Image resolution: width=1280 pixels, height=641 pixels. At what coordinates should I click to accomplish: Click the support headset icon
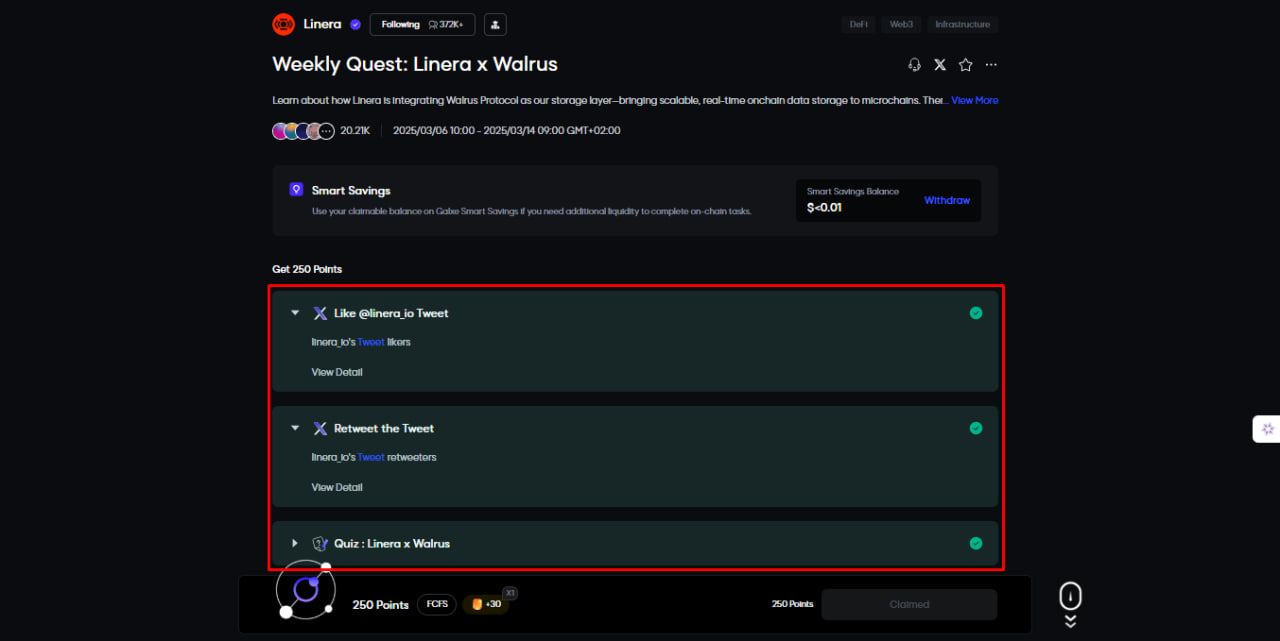[x=914, y=64]
